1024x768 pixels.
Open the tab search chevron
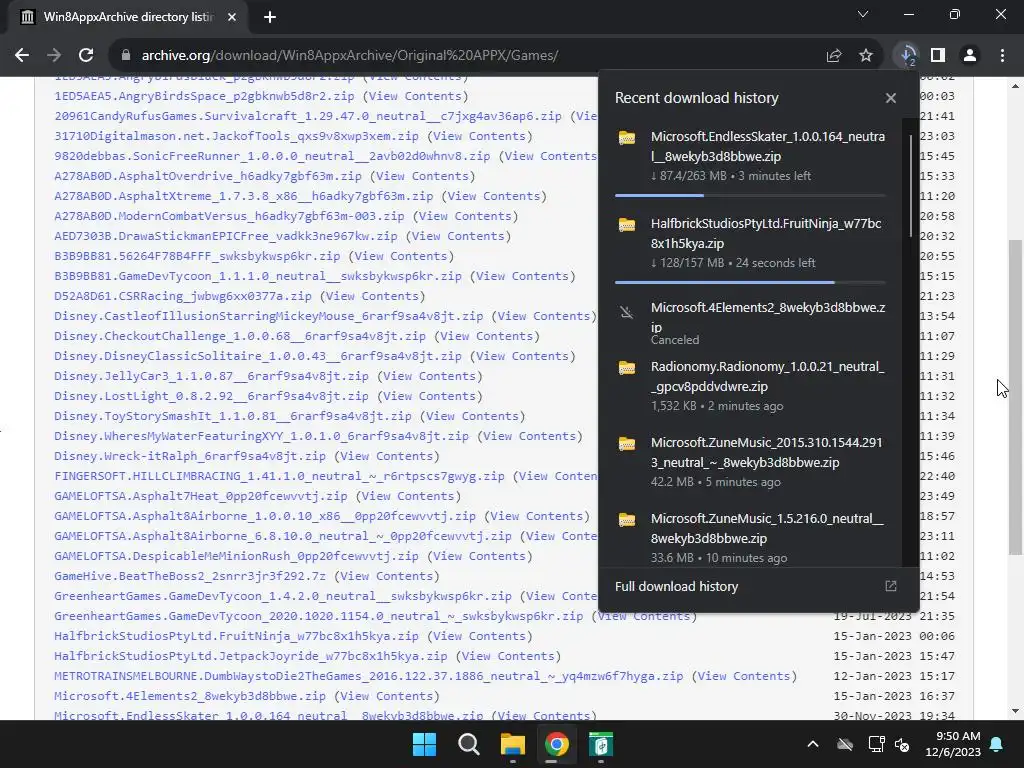click(x=863, y=14)
